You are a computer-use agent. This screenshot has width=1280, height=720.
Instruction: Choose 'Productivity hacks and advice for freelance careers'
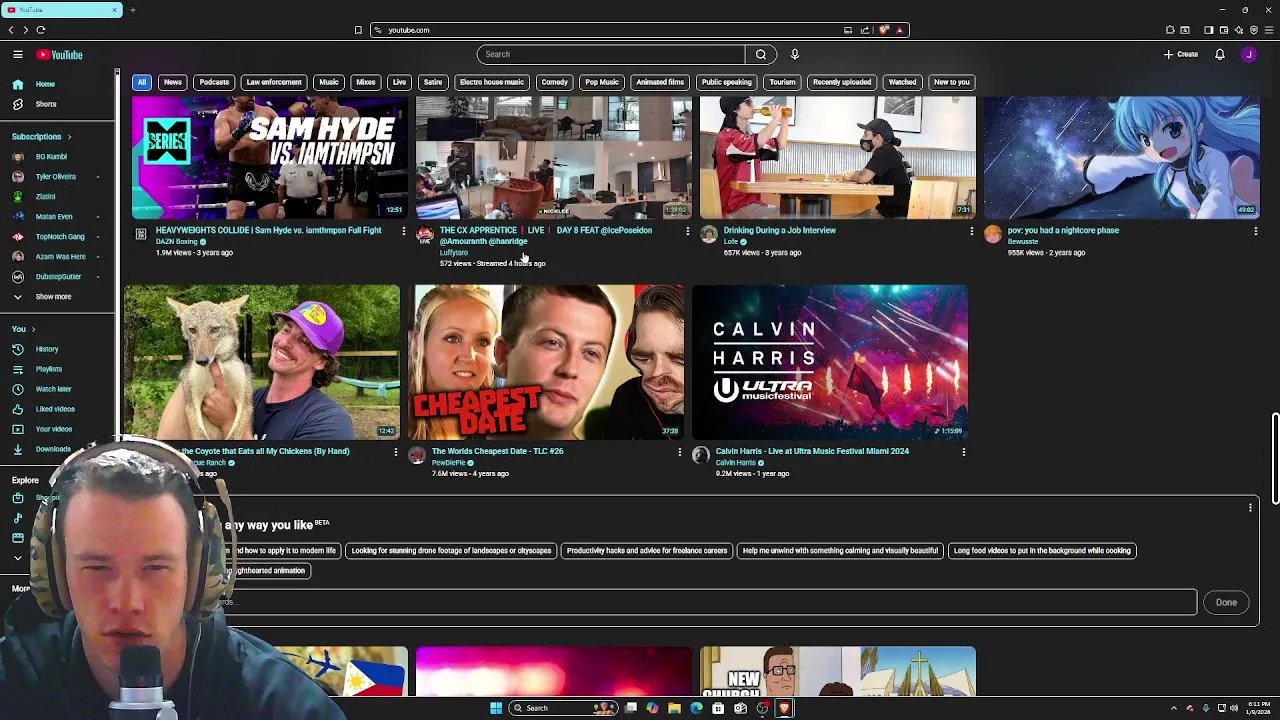coord(647,551)
